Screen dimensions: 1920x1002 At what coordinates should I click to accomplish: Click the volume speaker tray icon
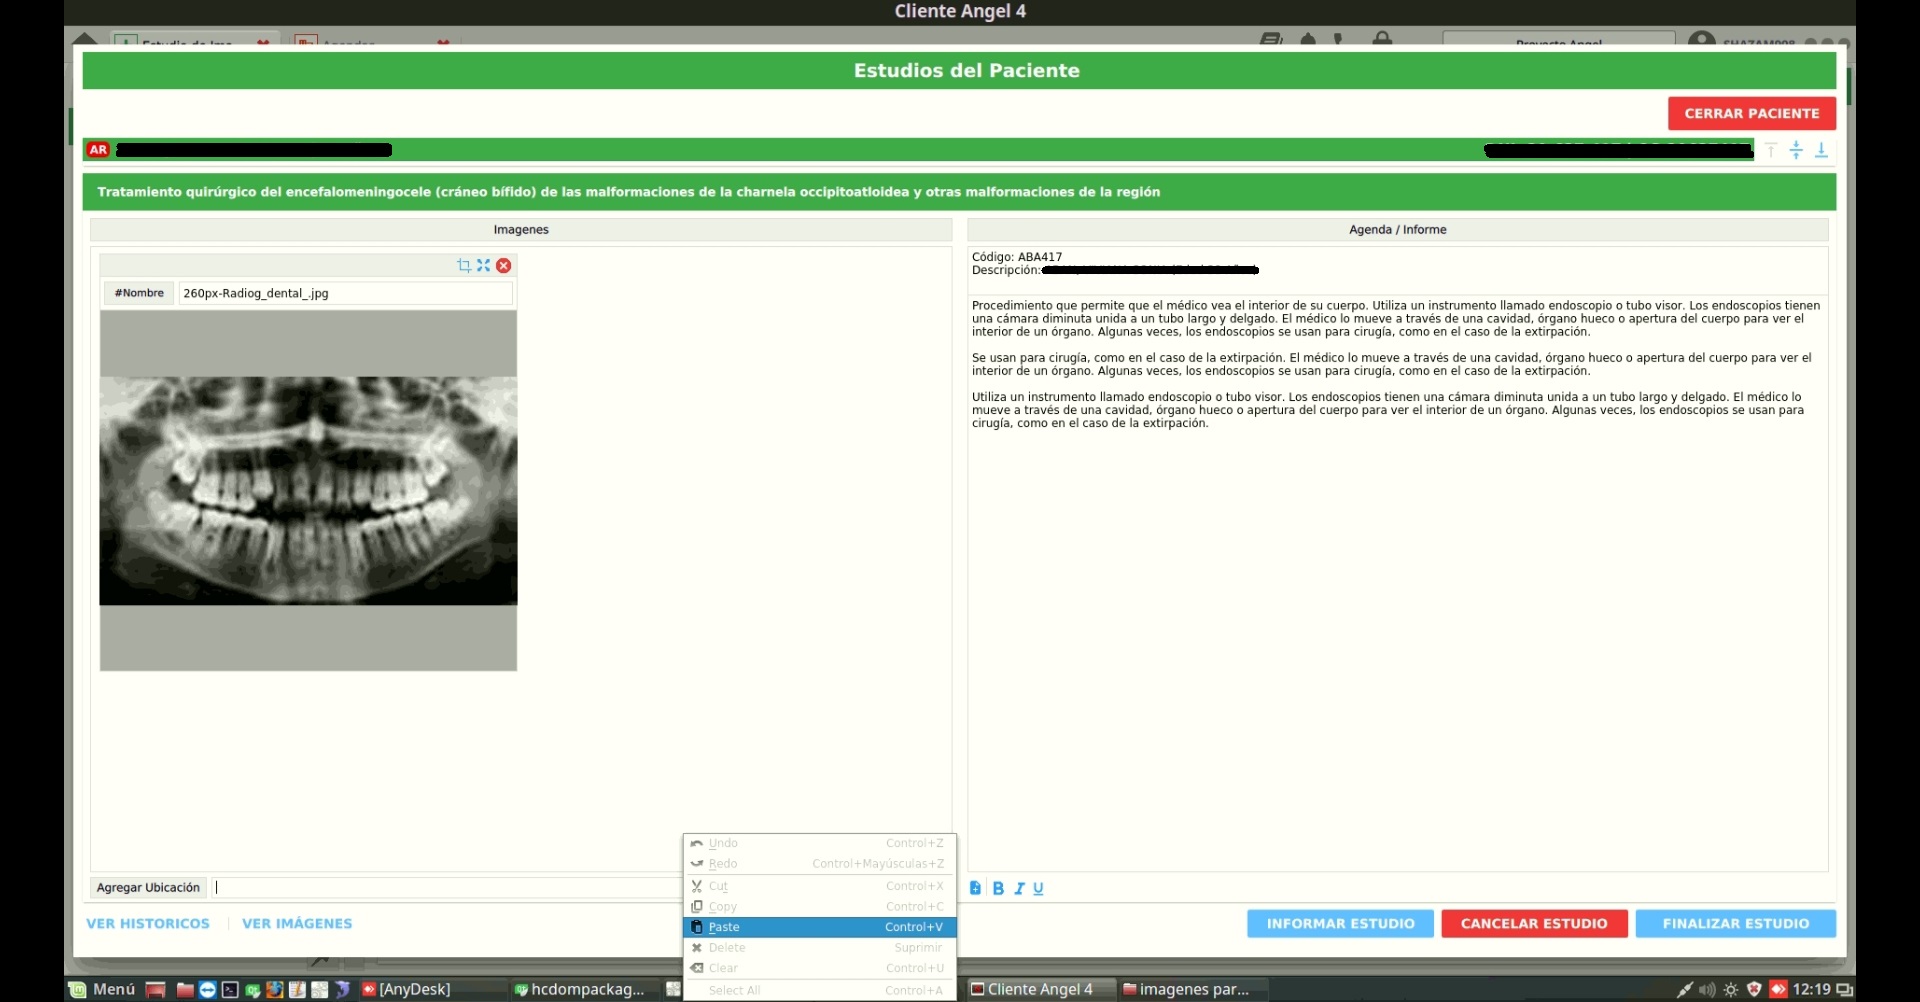[x=1707, y=989]
